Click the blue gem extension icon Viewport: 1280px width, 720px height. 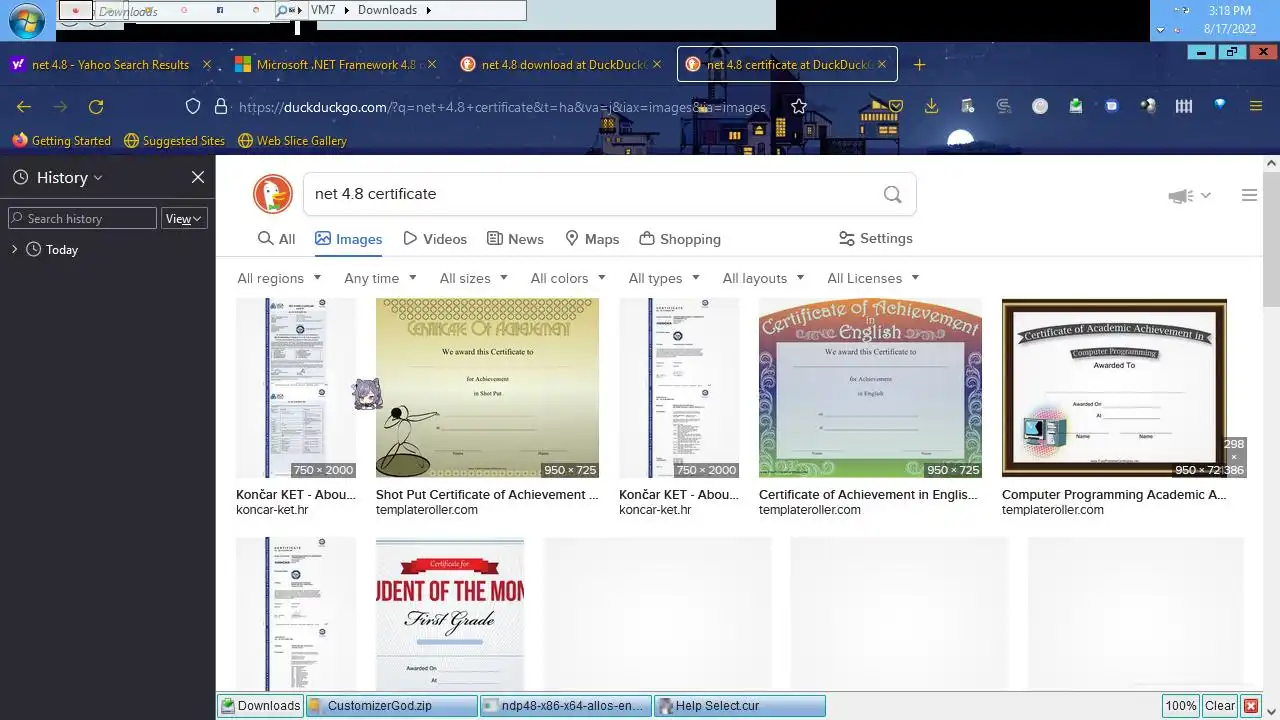1220,105
